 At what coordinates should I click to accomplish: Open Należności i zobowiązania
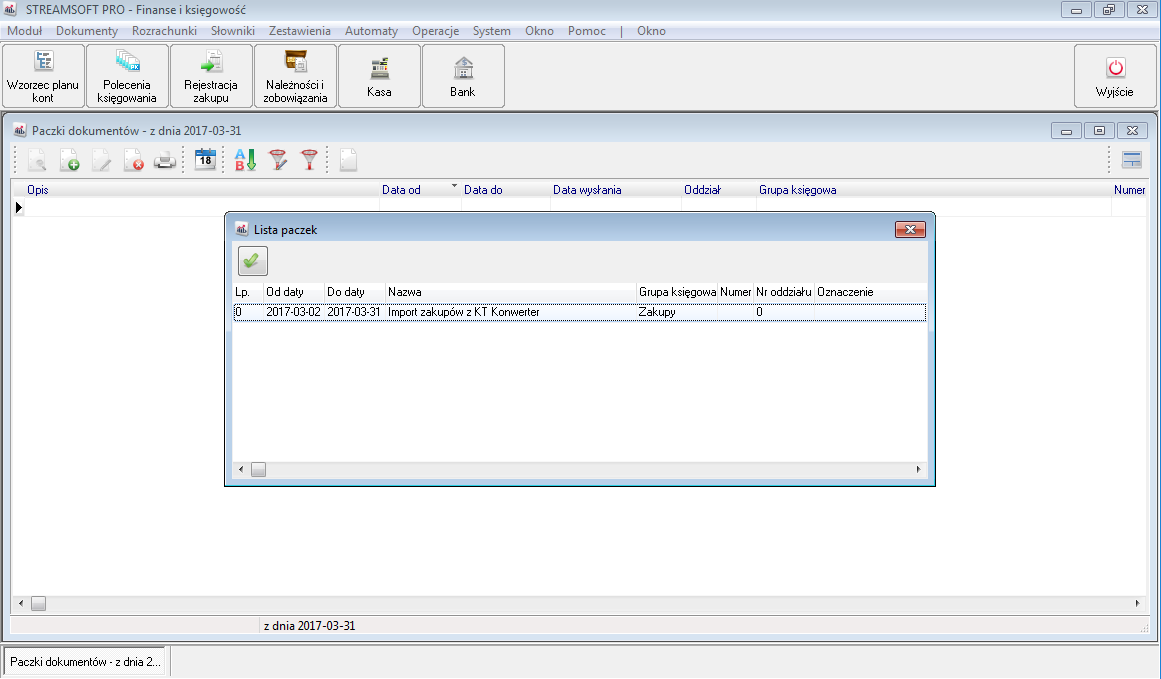point(295,76)
